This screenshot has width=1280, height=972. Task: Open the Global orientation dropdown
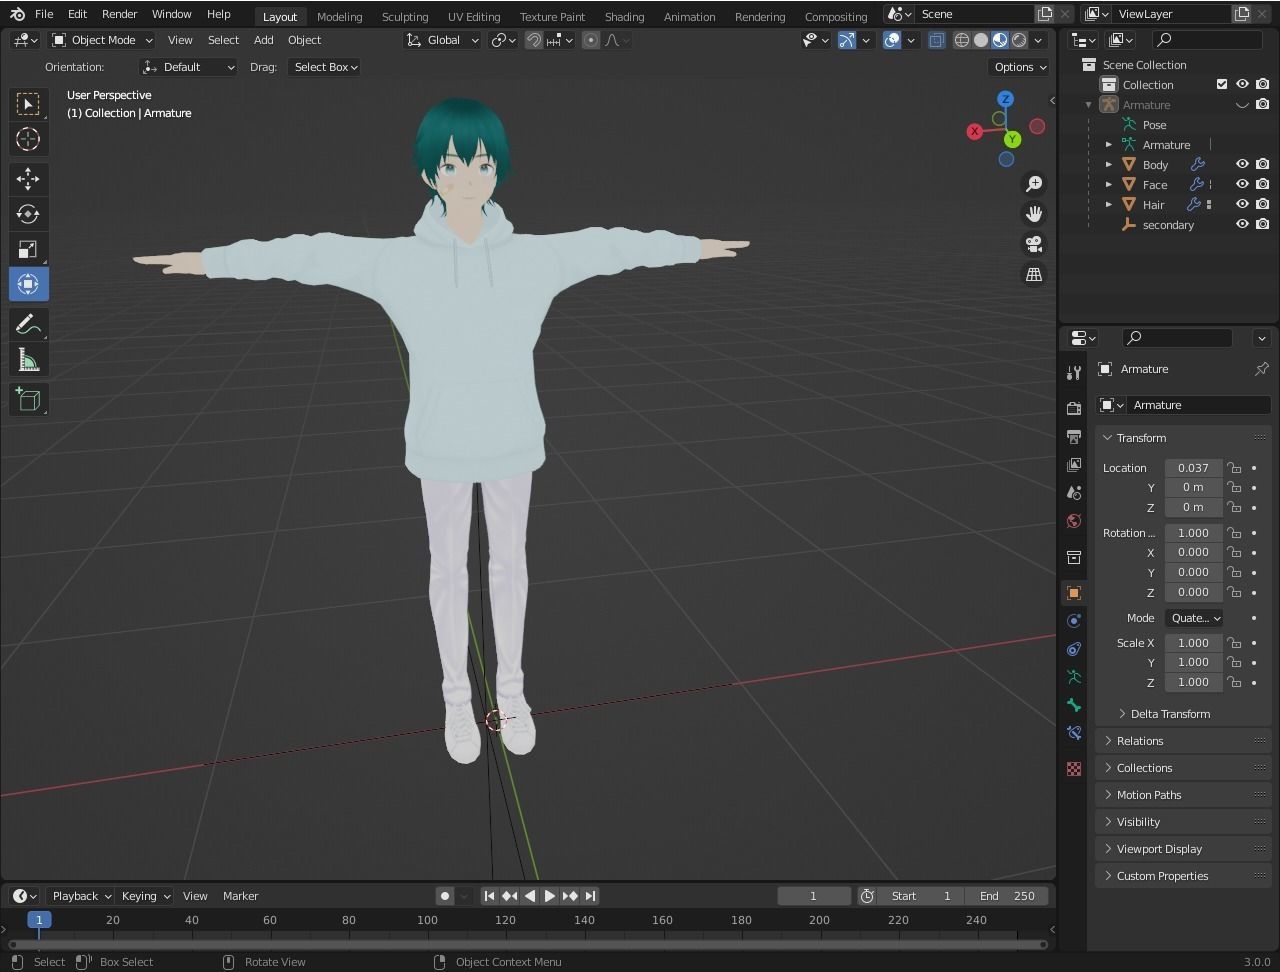pyautogui.click(x=442, y=40)
